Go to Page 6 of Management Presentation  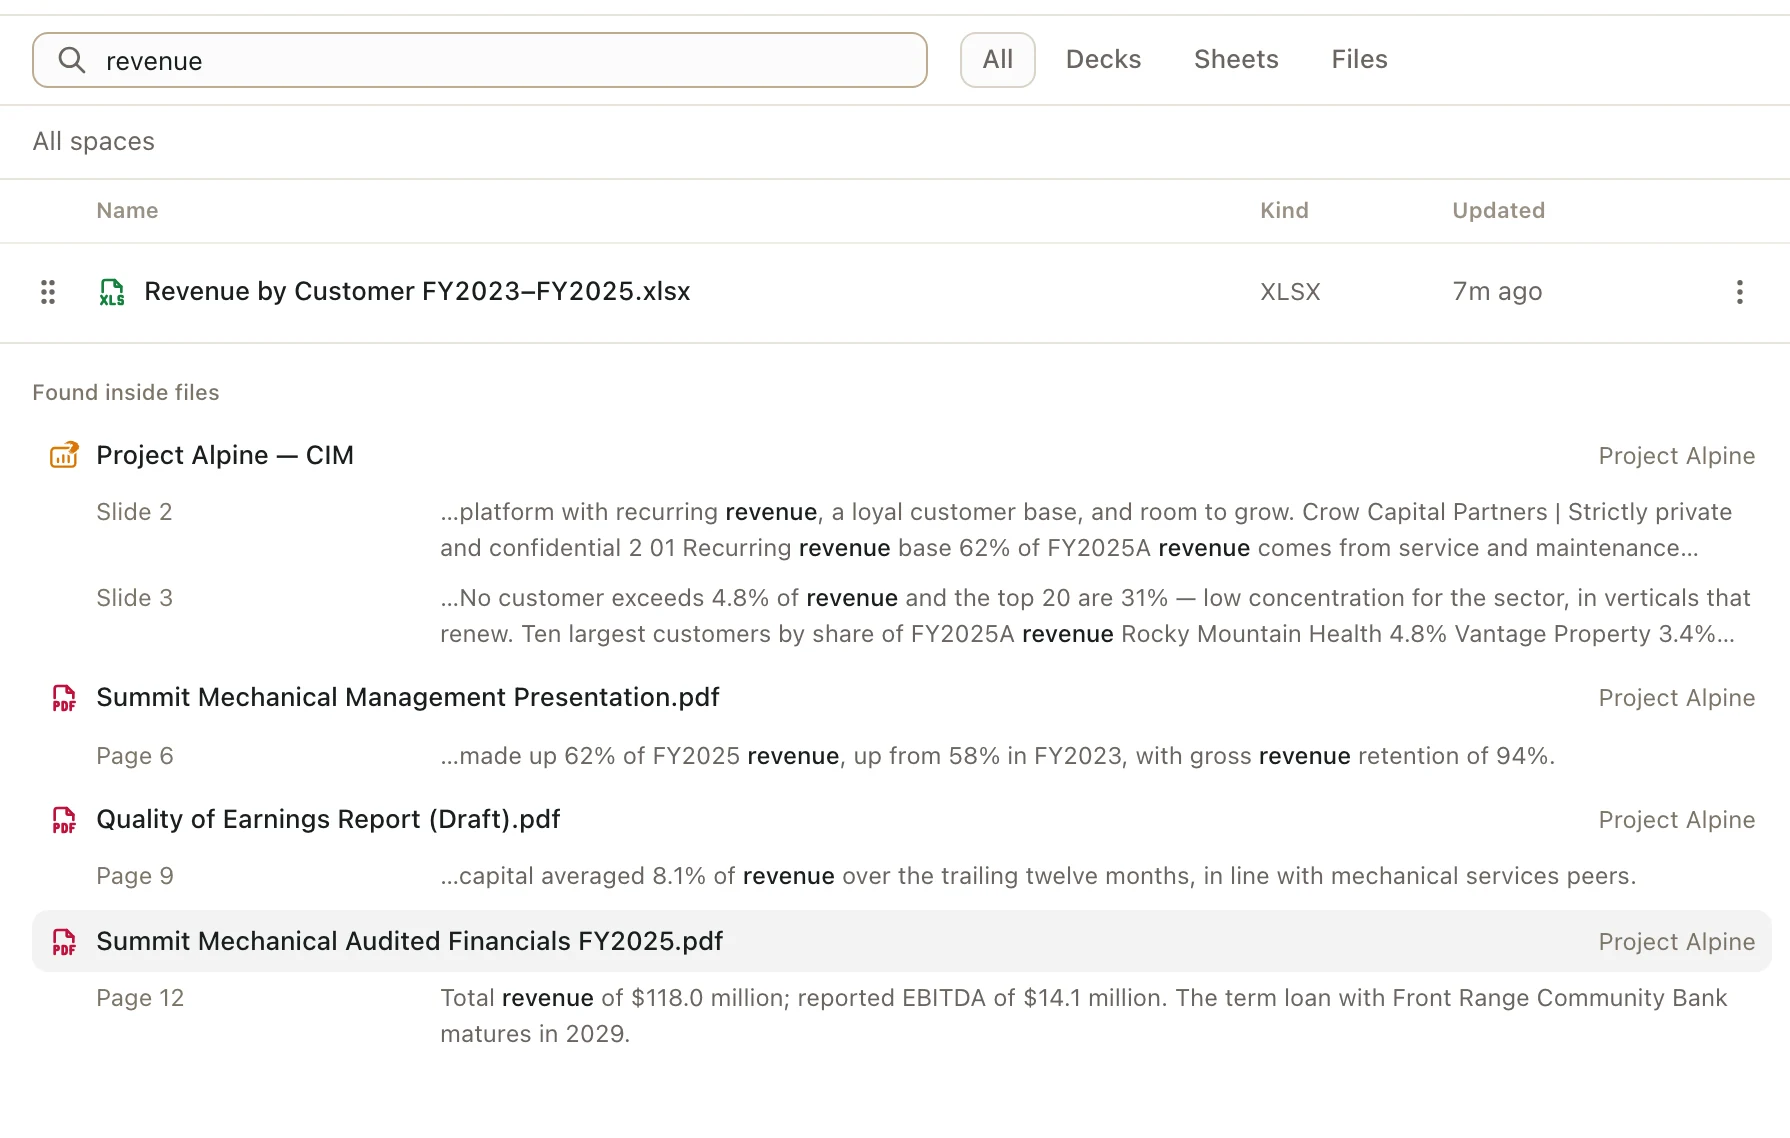click(135, 756)
